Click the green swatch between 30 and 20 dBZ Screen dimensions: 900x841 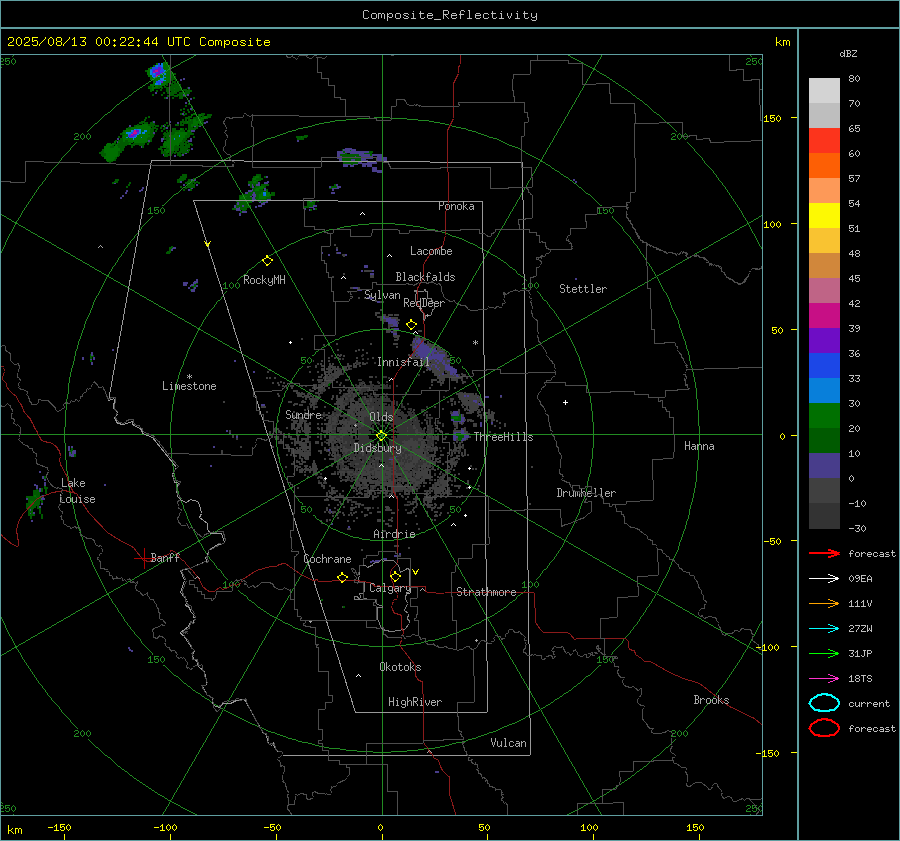click(824, 416)
